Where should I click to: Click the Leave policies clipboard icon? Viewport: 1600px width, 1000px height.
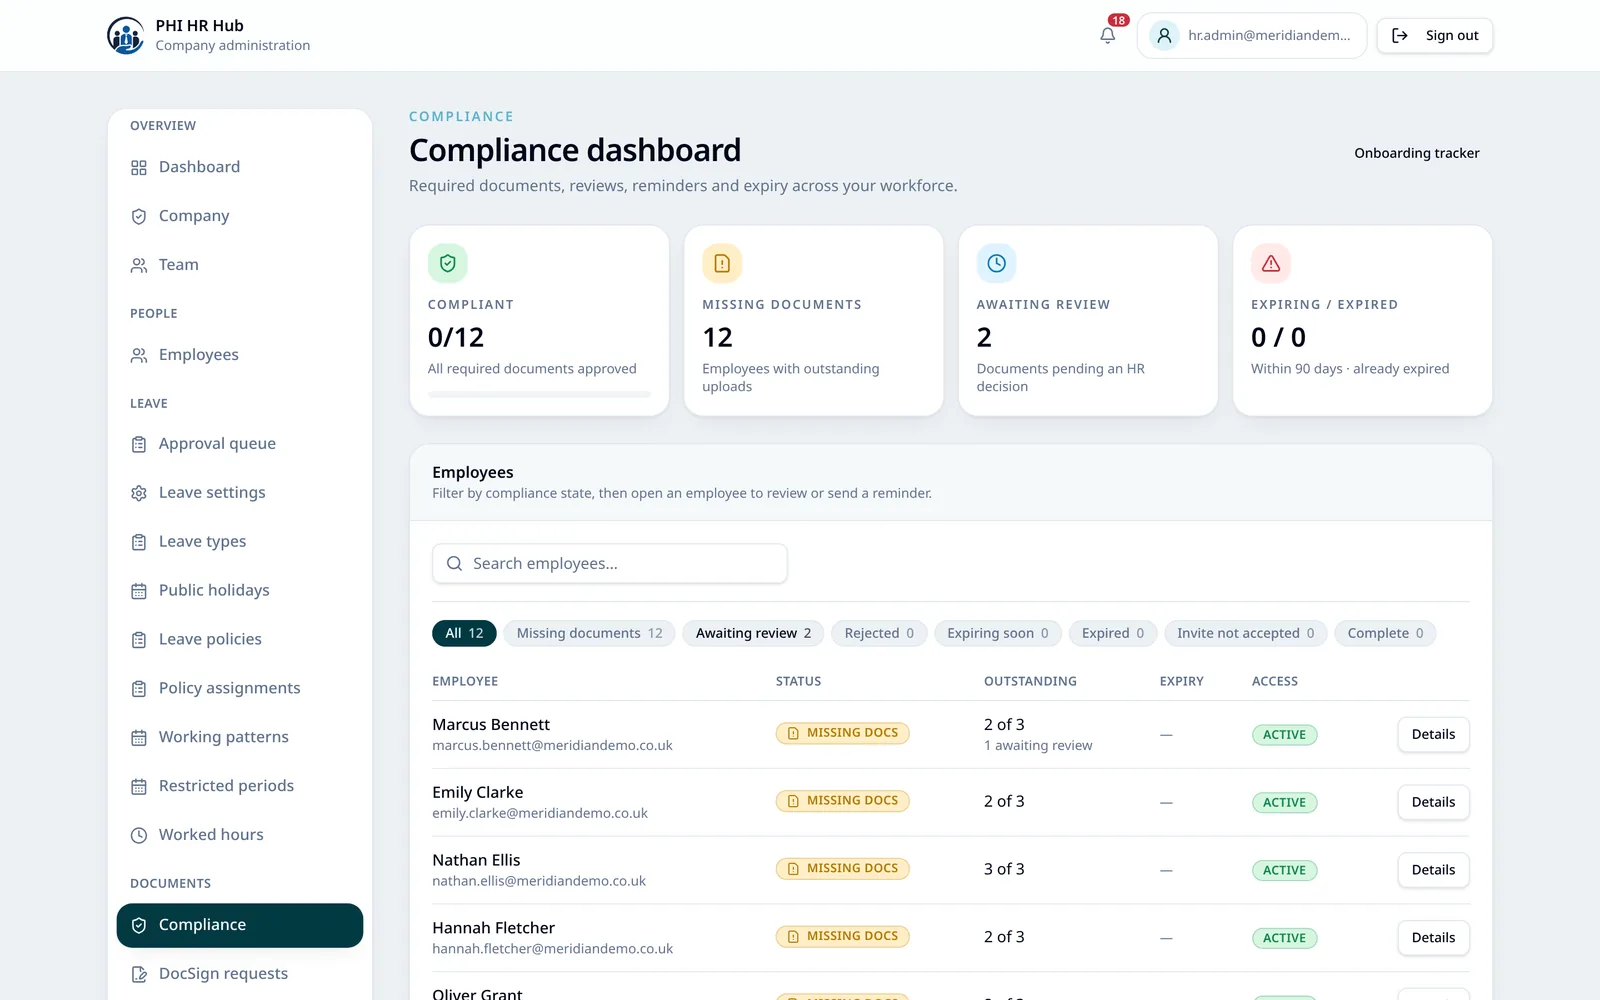[x=139, y=641]
